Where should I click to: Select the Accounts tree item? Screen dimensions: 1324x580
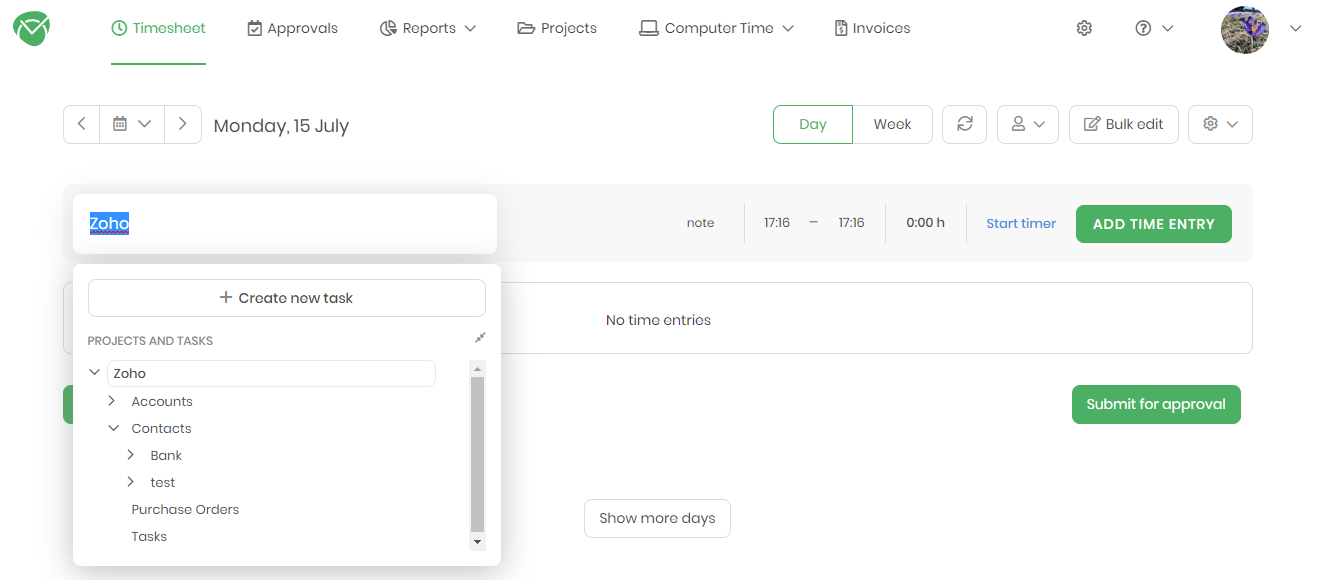(162, 401)
